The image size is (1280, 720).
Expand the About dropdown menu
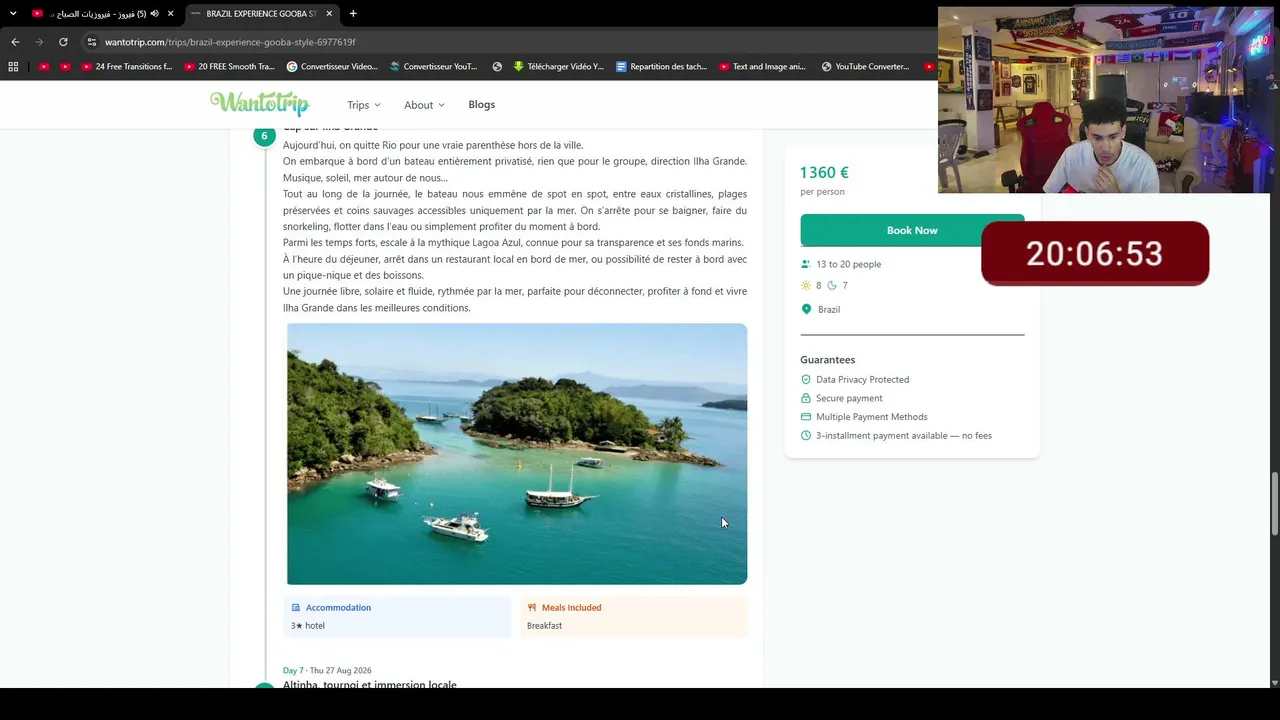click(424, 105)
